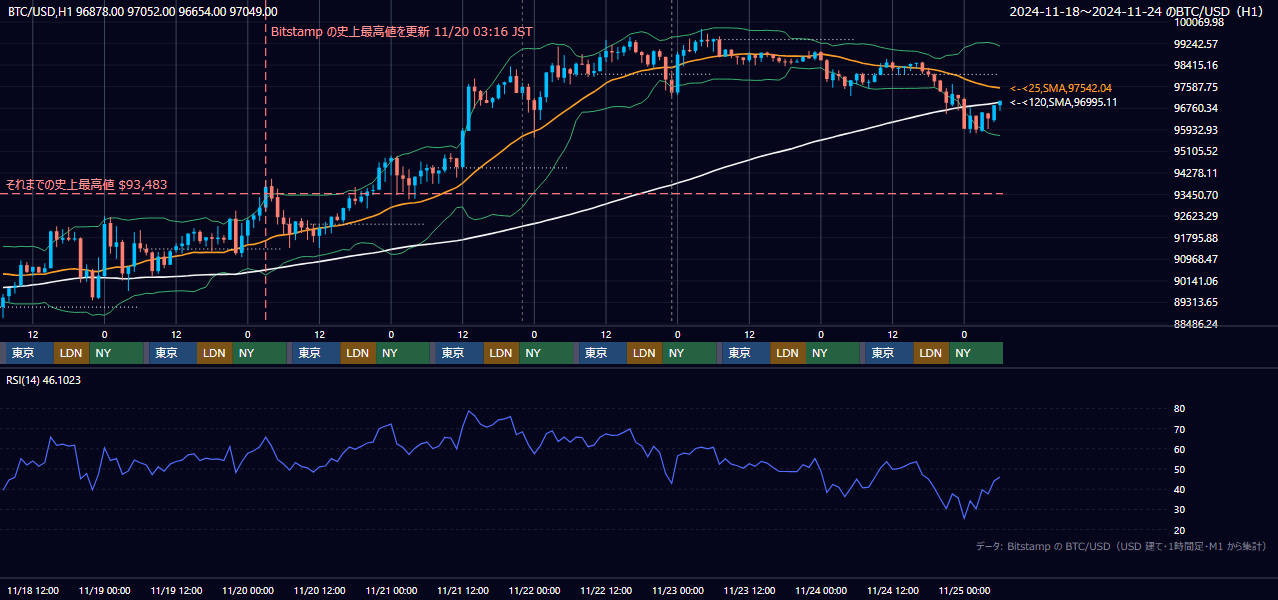Click the 11/24 00:00 date label
The image size is (1278, 600).
(821, 590)
